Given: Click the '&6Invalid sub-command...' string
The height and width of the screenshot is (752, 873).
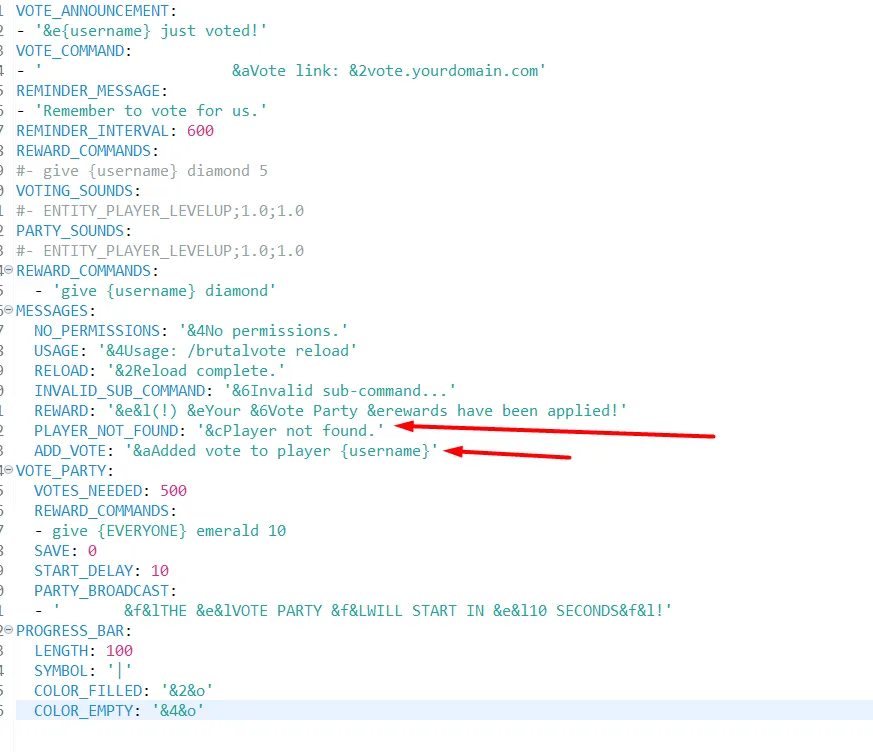Looking at the screenshot, I should (340, 391).
